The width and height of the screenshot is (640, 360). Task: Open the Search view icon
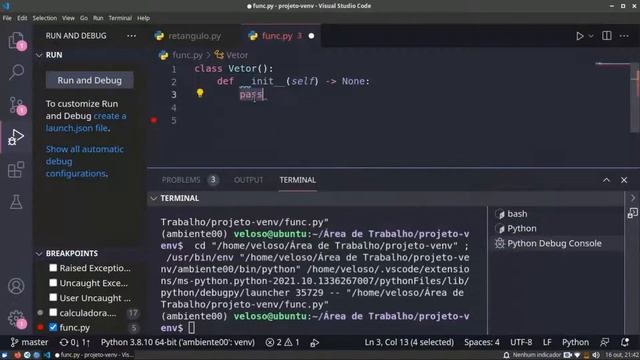16,72
